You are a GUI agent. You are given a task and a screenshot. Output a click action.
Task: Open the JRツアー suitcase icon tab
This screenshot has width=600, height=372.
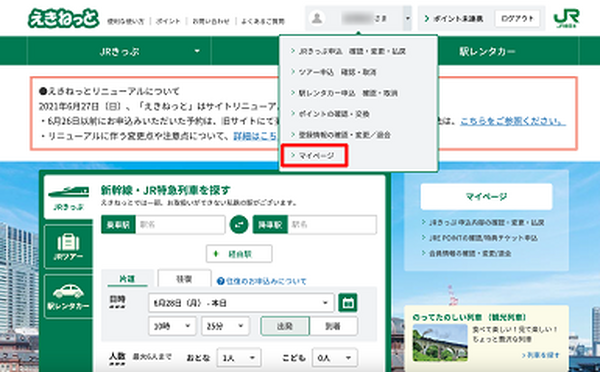click(x=68, y=247)
